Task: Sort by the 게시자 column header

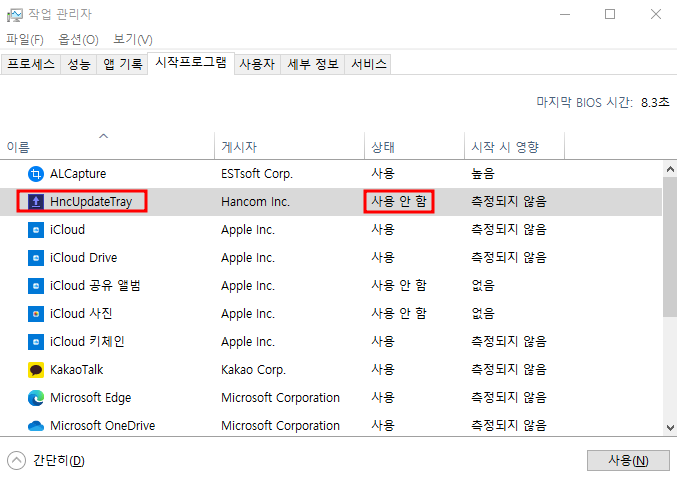Action: click(289, 145)
